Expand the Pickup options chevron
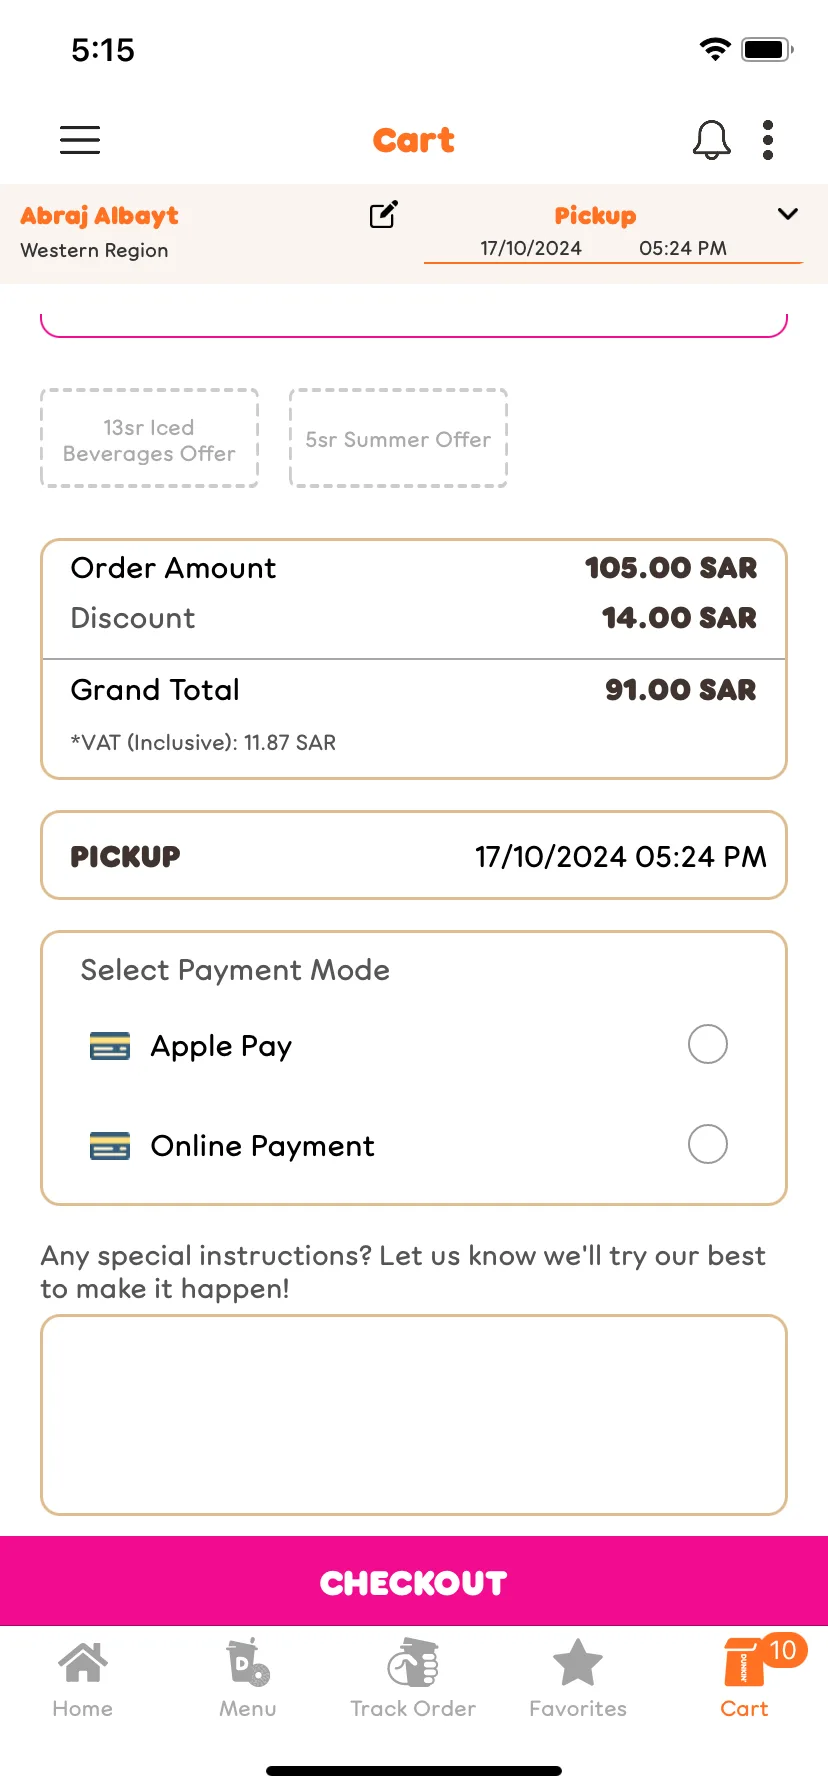The height and width of the screenshot is (1792, 828). 788,214
